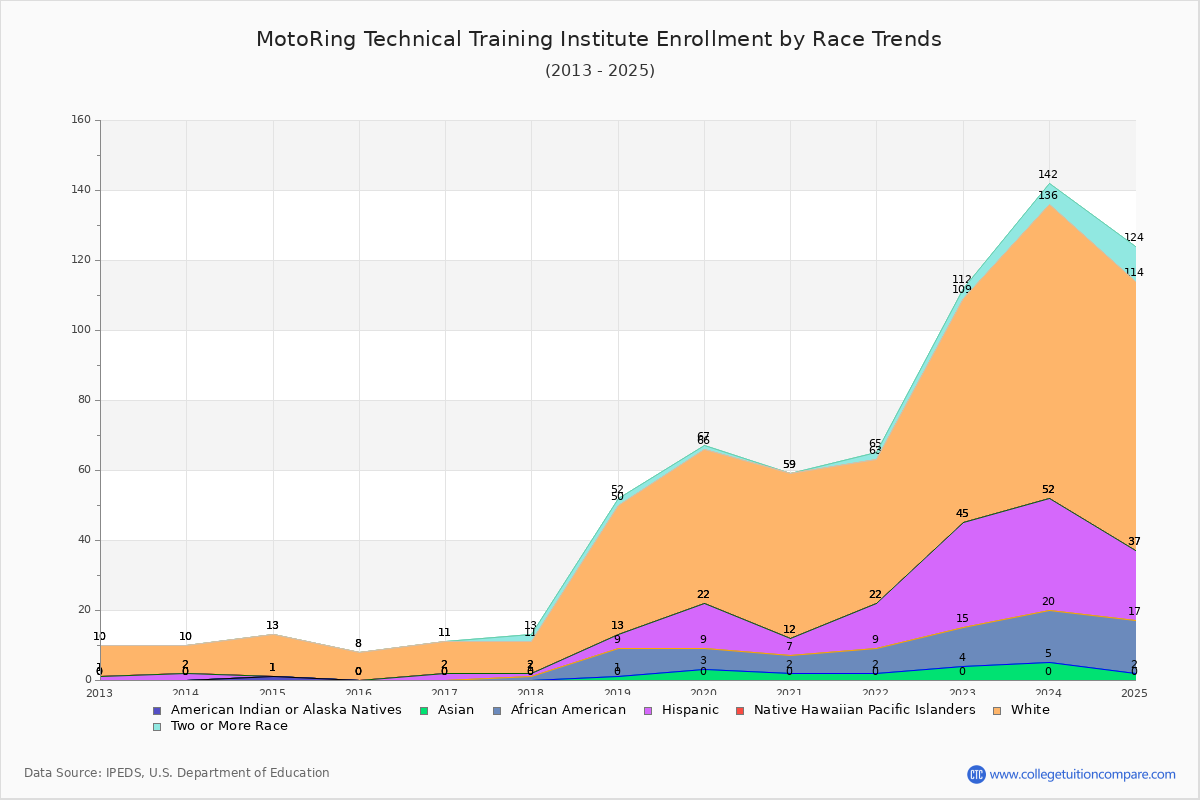
Task: Toggle Native Hawaiian Pacific Islanders legend label
Action: (864, 710)
